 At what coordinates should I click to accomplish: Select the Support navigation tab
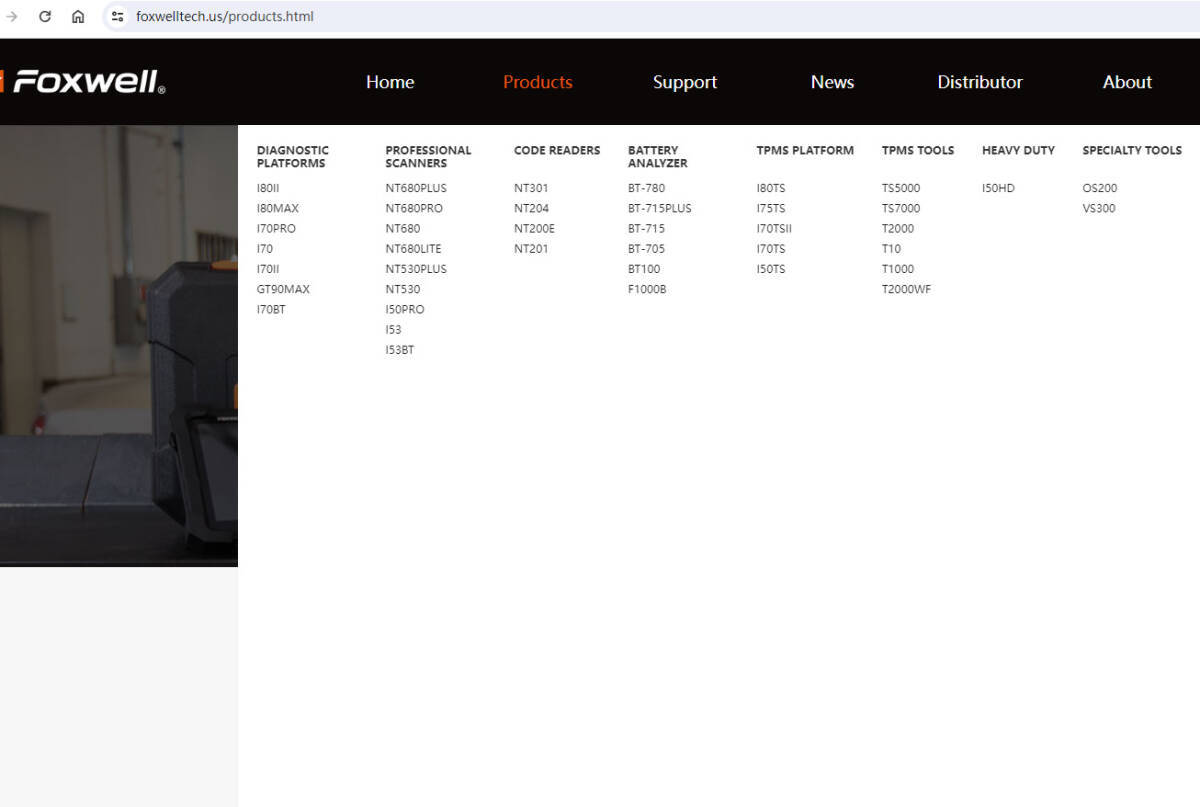685,82
